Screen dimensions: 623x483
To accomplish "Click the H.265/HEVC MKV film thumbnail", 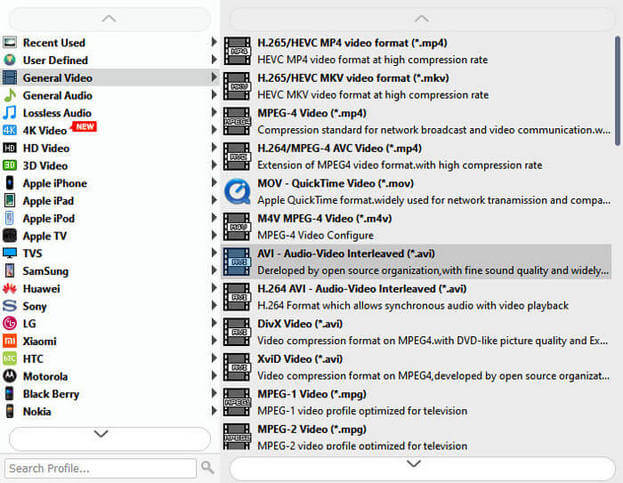I will [237, 86].
